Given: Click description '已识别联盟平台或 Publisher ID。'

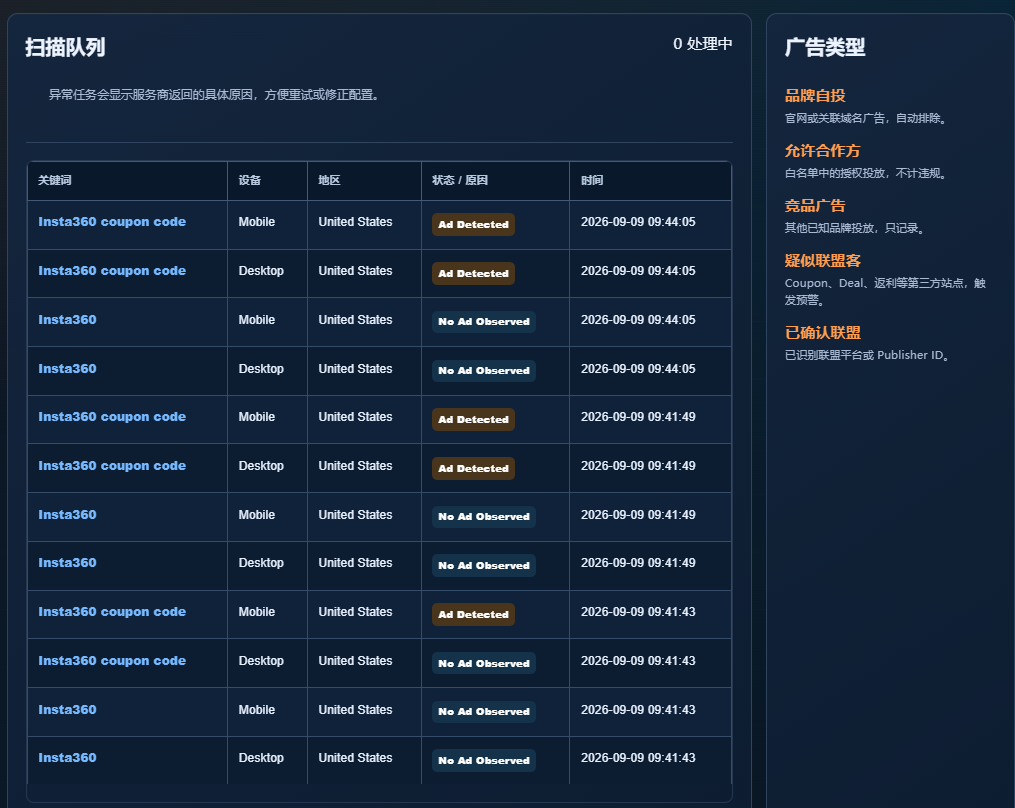Looking at the screenshot, I should 867,355.
